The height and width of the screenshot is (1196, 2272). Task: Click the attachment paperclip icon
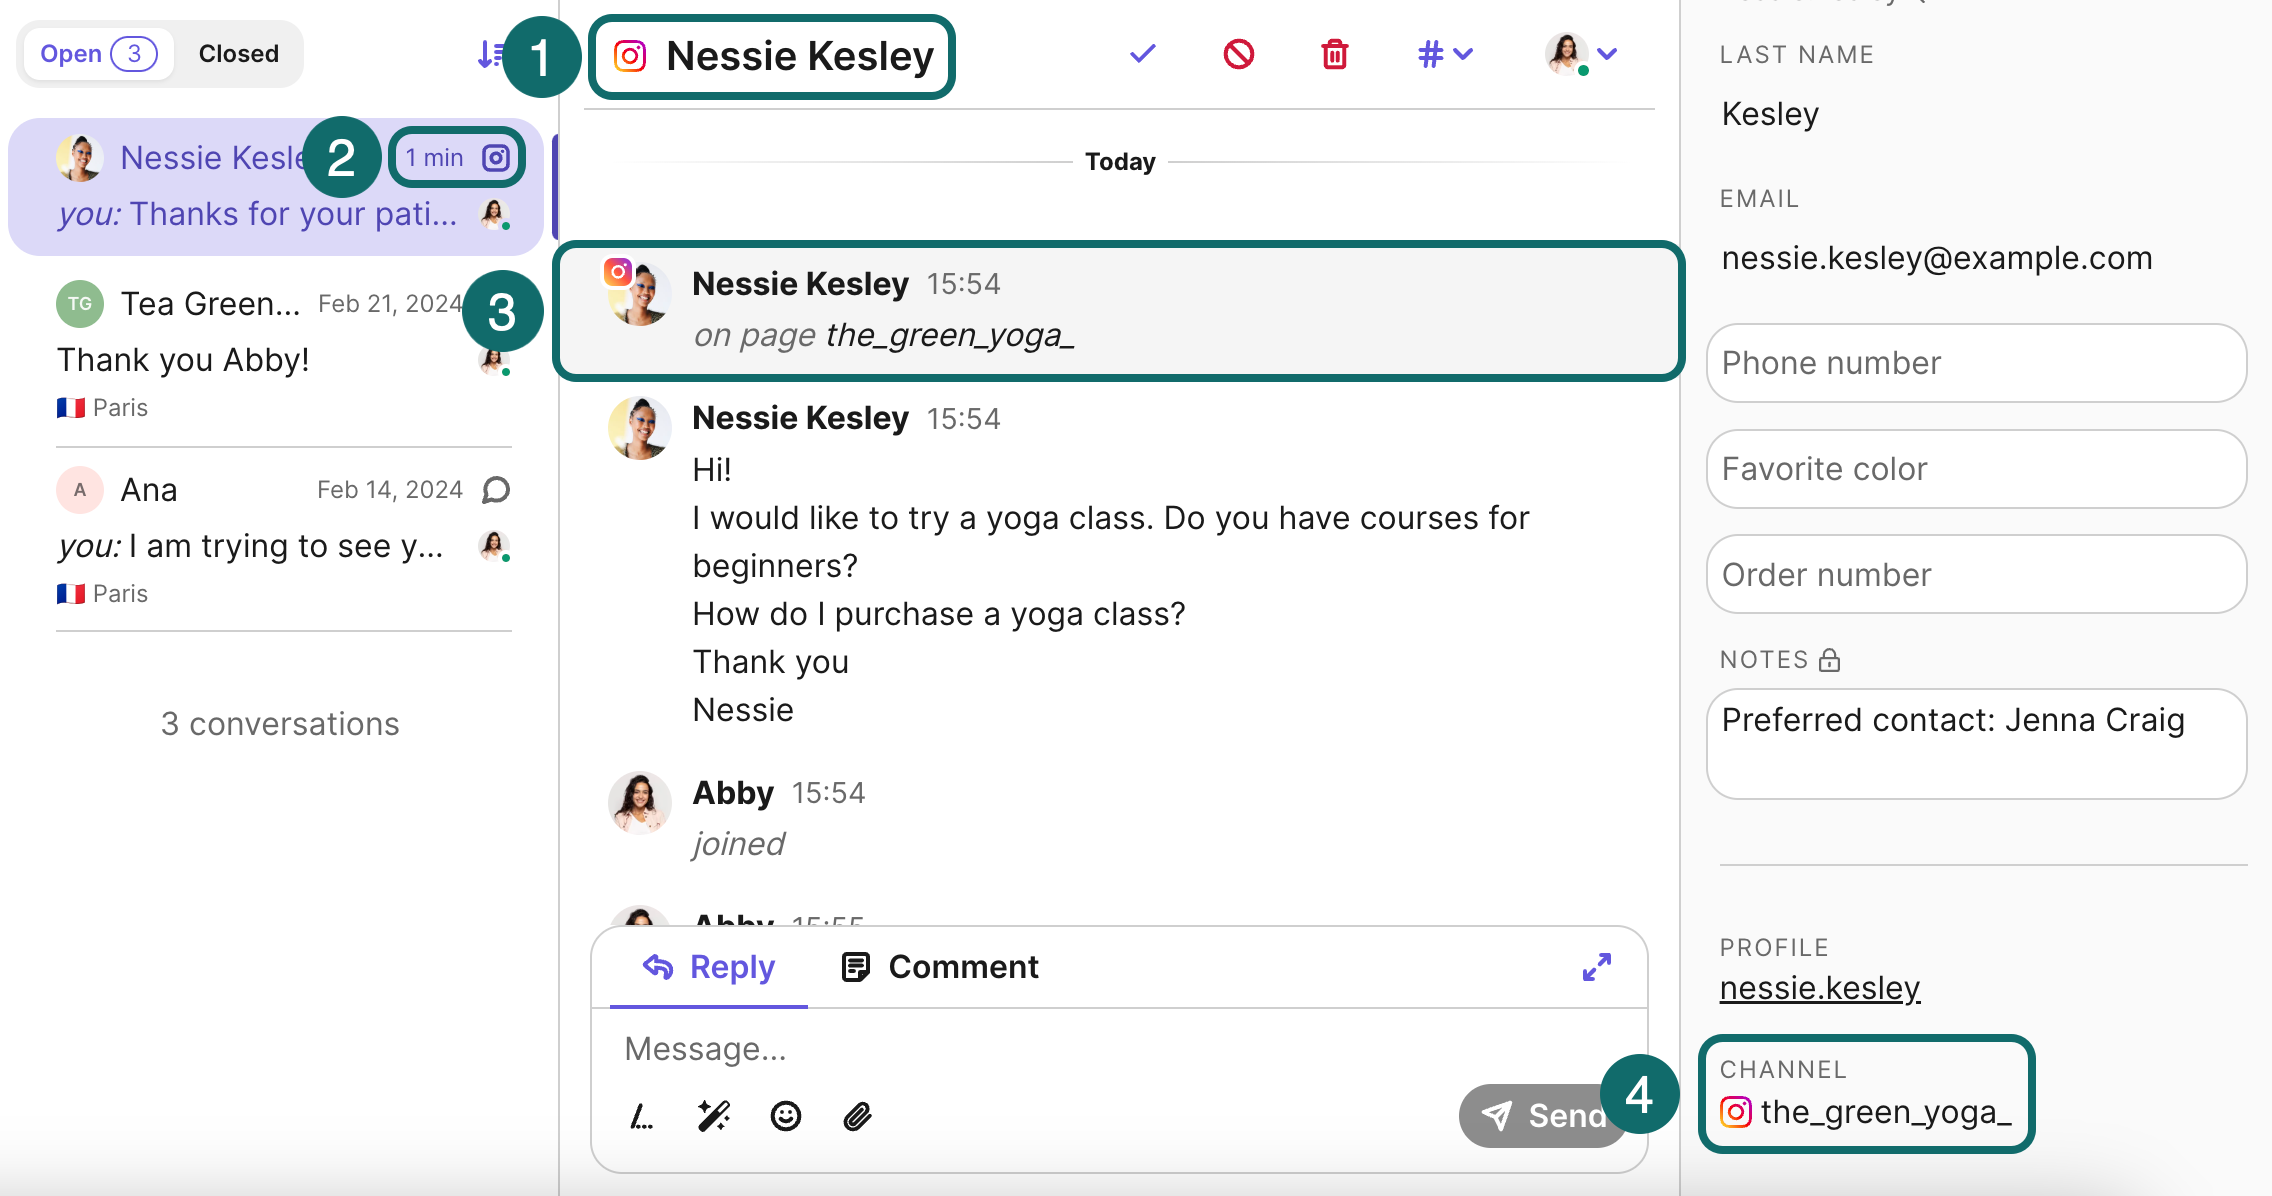[x=855, y=1115]
